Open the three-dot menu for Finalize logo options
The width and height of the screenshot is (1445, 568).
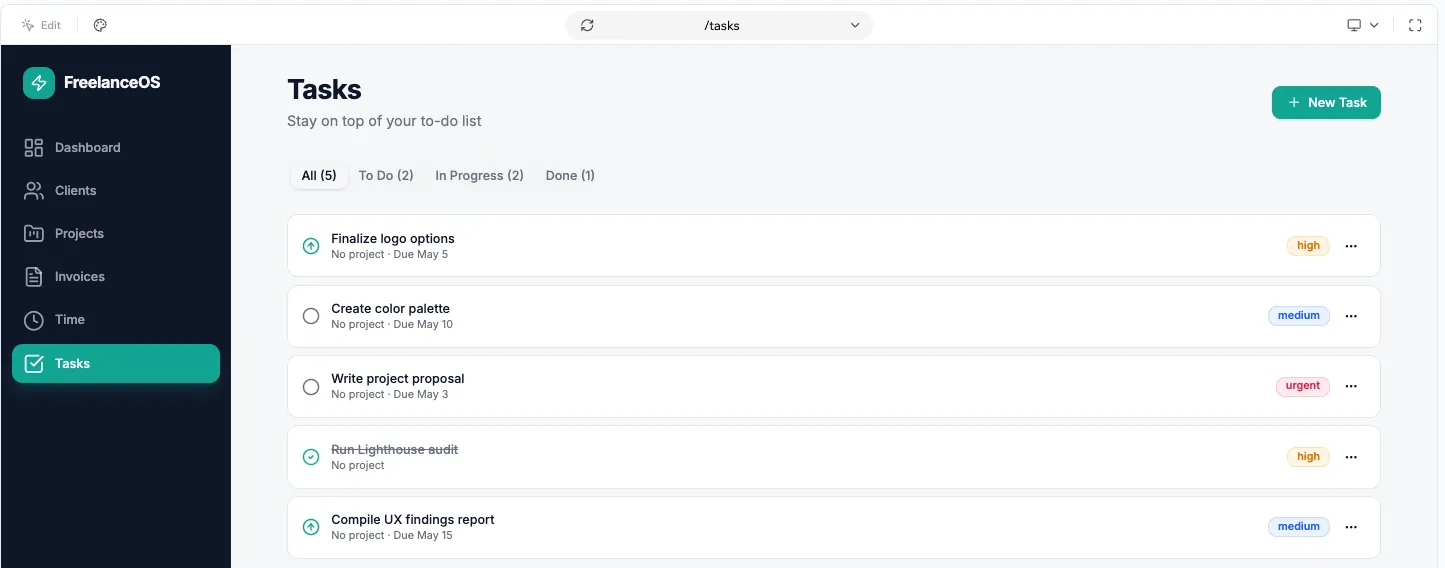(x=1351, y=246)
